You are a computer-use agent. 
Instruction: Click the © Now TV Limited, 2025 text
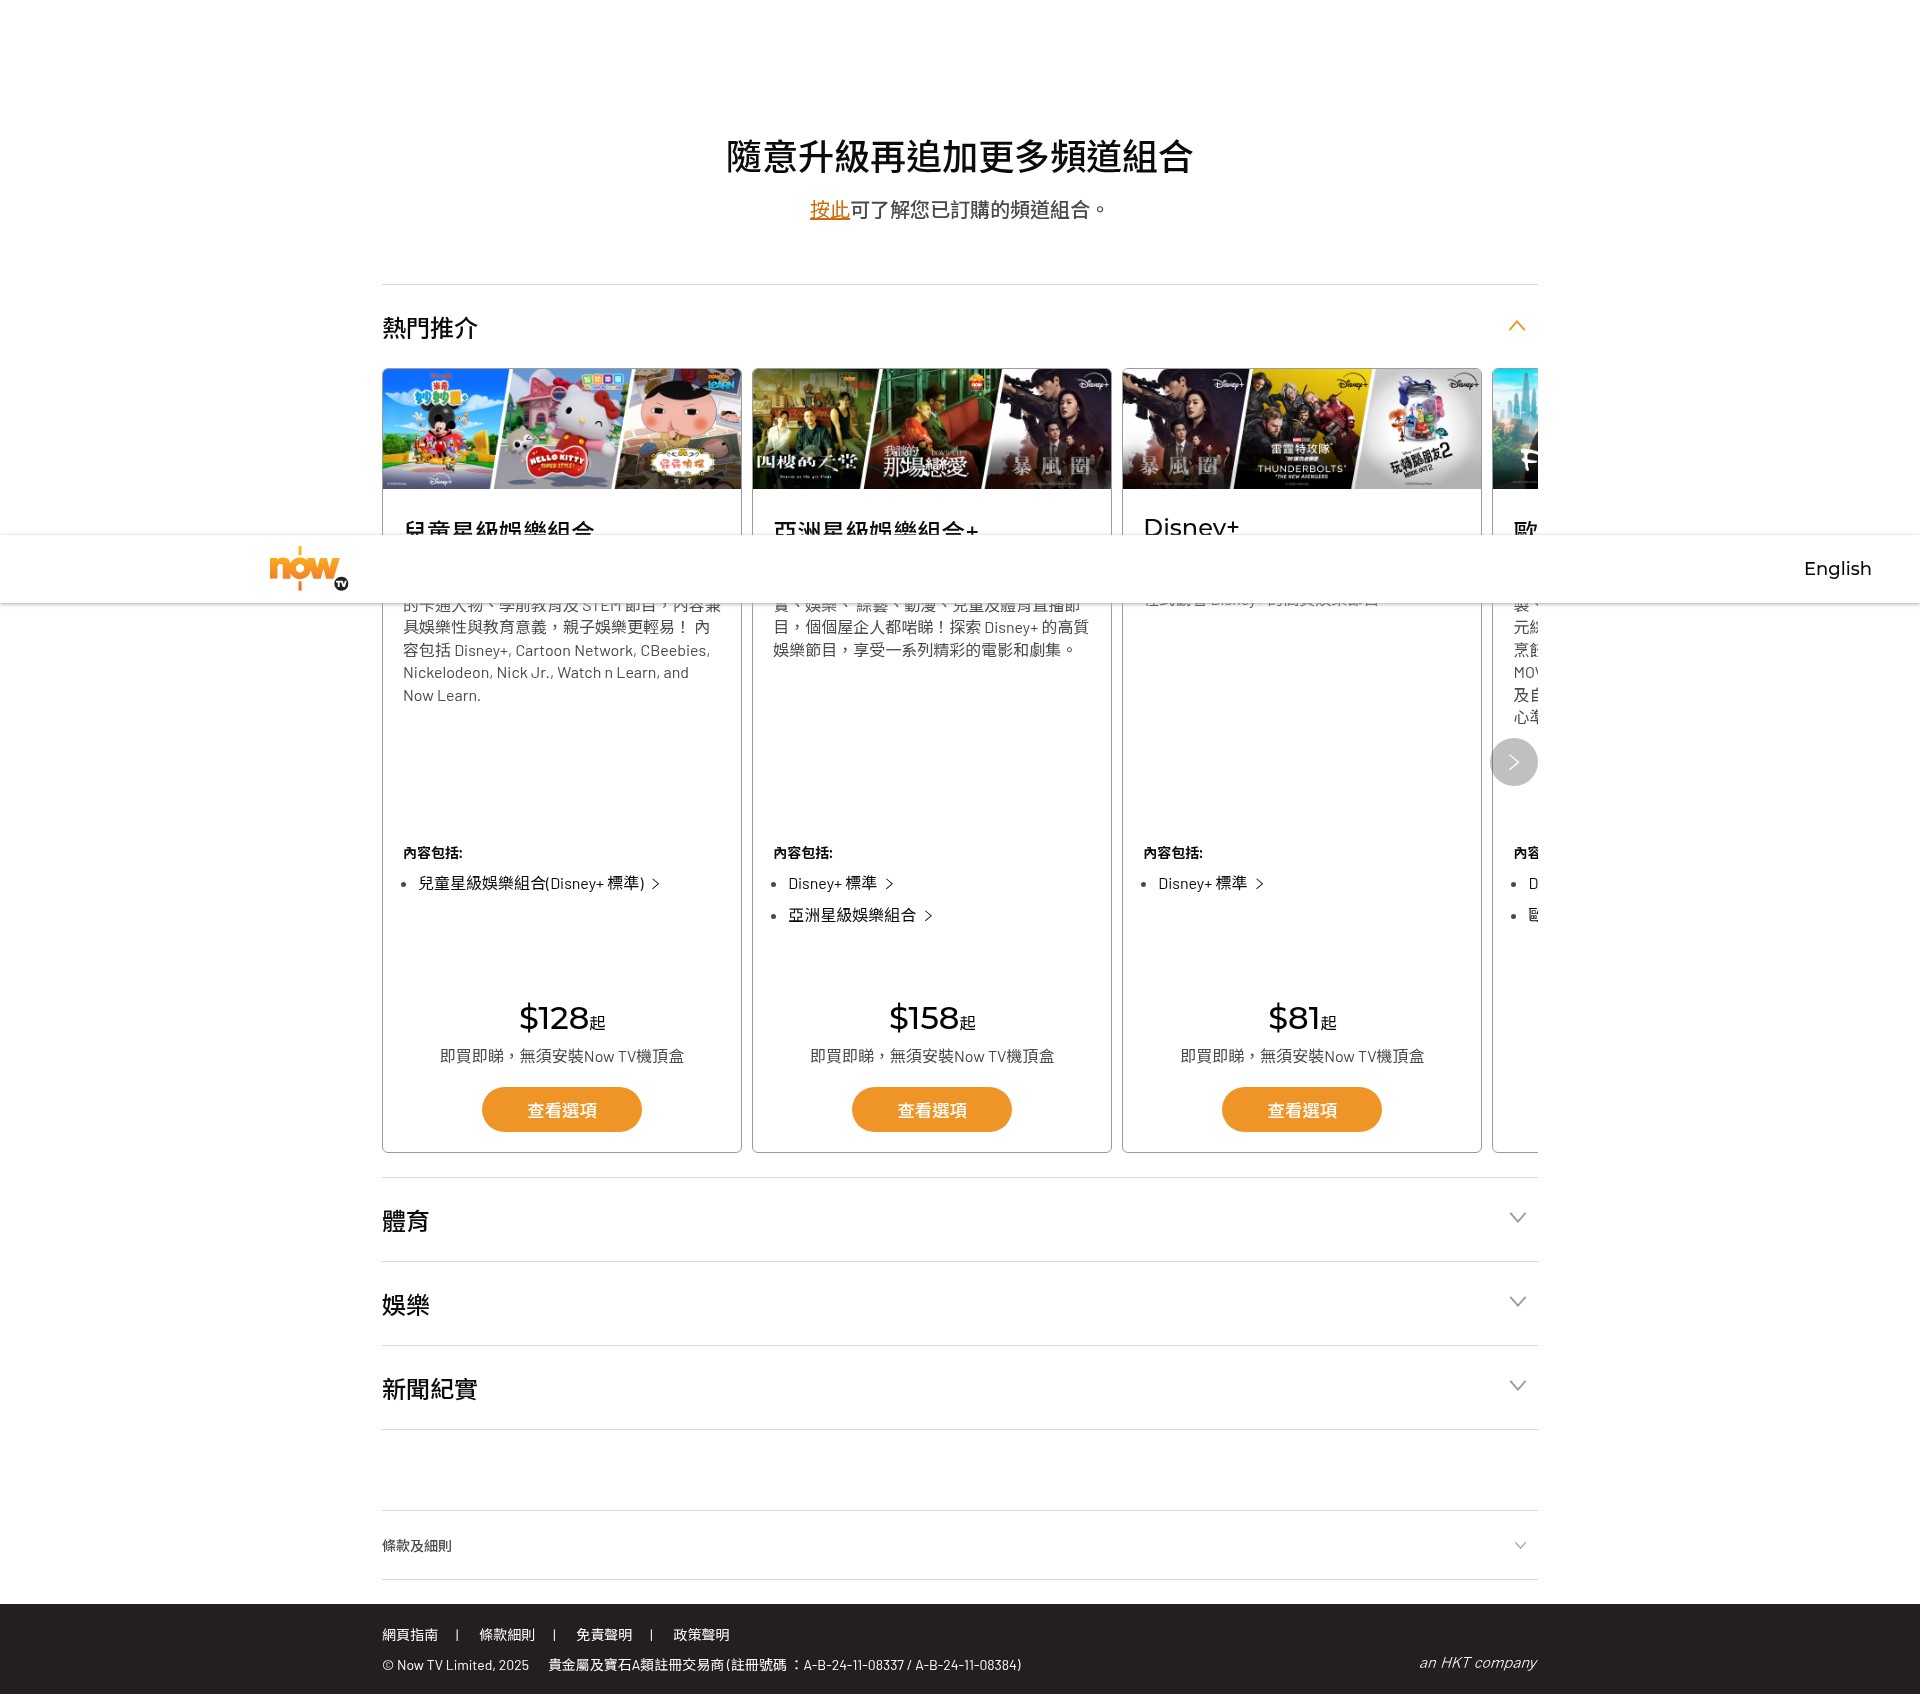pyautogui.click(x=455, y=1666)
